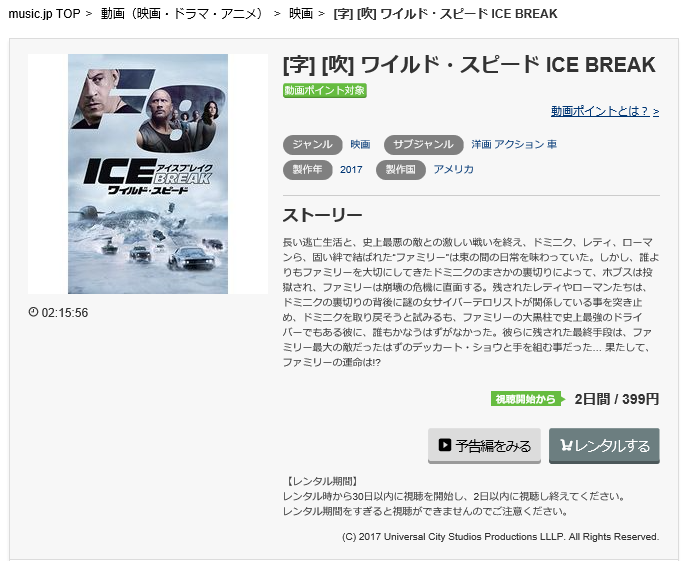681x561 pixels.
Task: Select the 映画 genre link
Action: point(360,145)
